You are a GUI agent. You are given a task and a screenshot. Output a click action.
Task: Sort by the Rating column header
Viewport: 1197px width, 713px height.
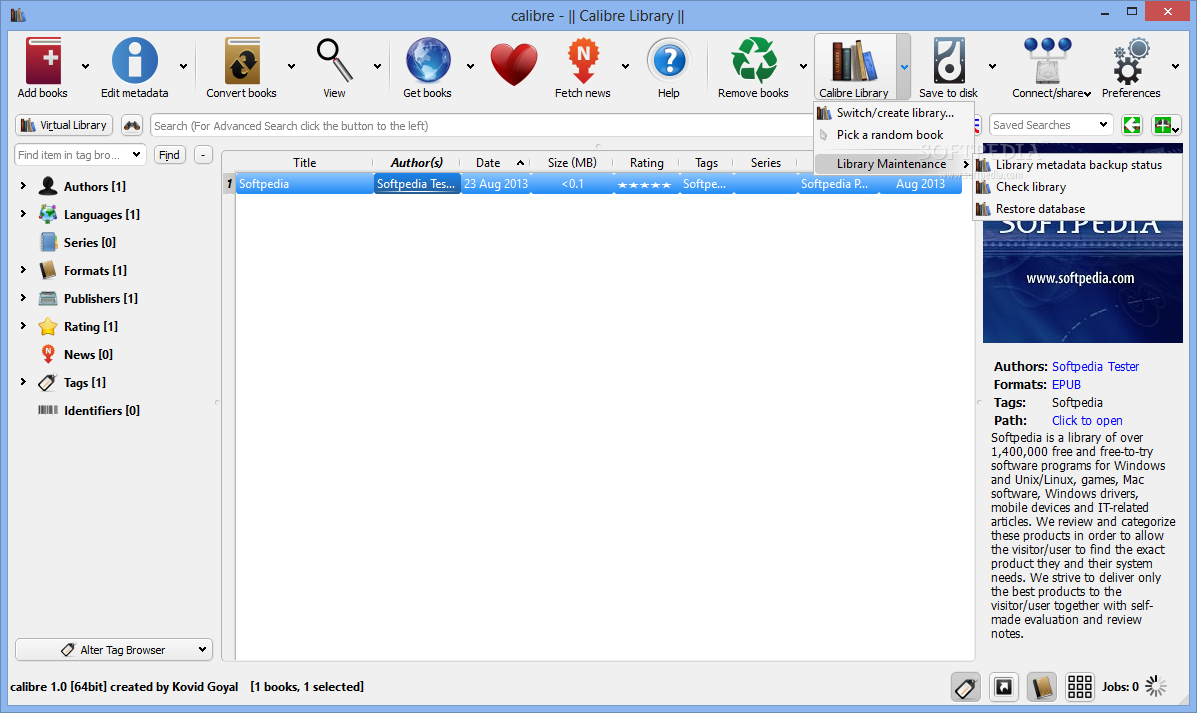pyautogui.click(x=646, y=163)
